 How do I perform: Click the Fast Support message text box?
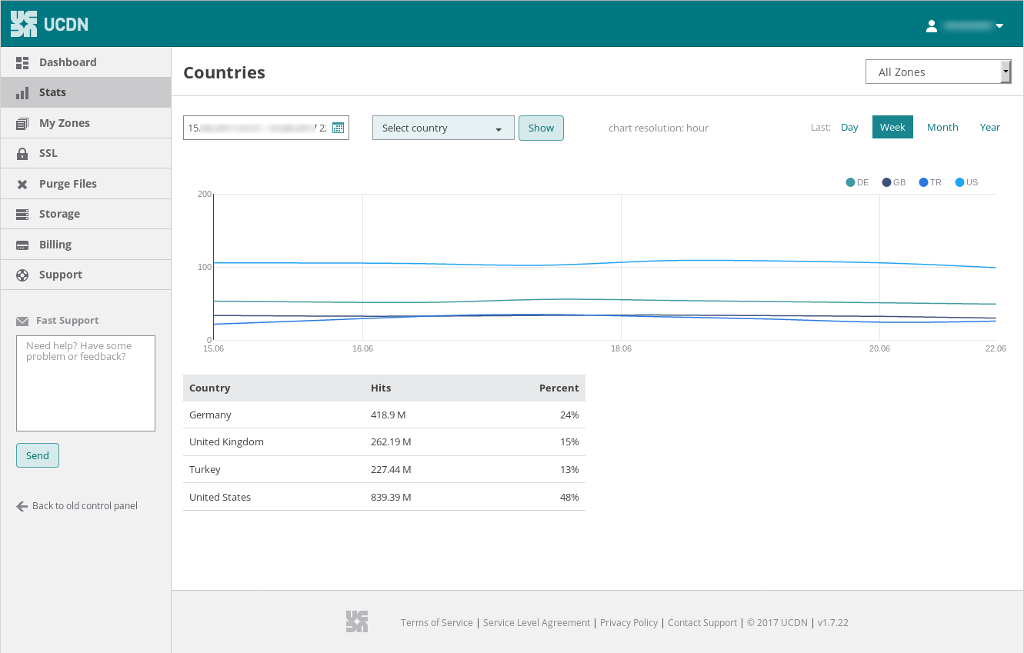pos(86,383)
